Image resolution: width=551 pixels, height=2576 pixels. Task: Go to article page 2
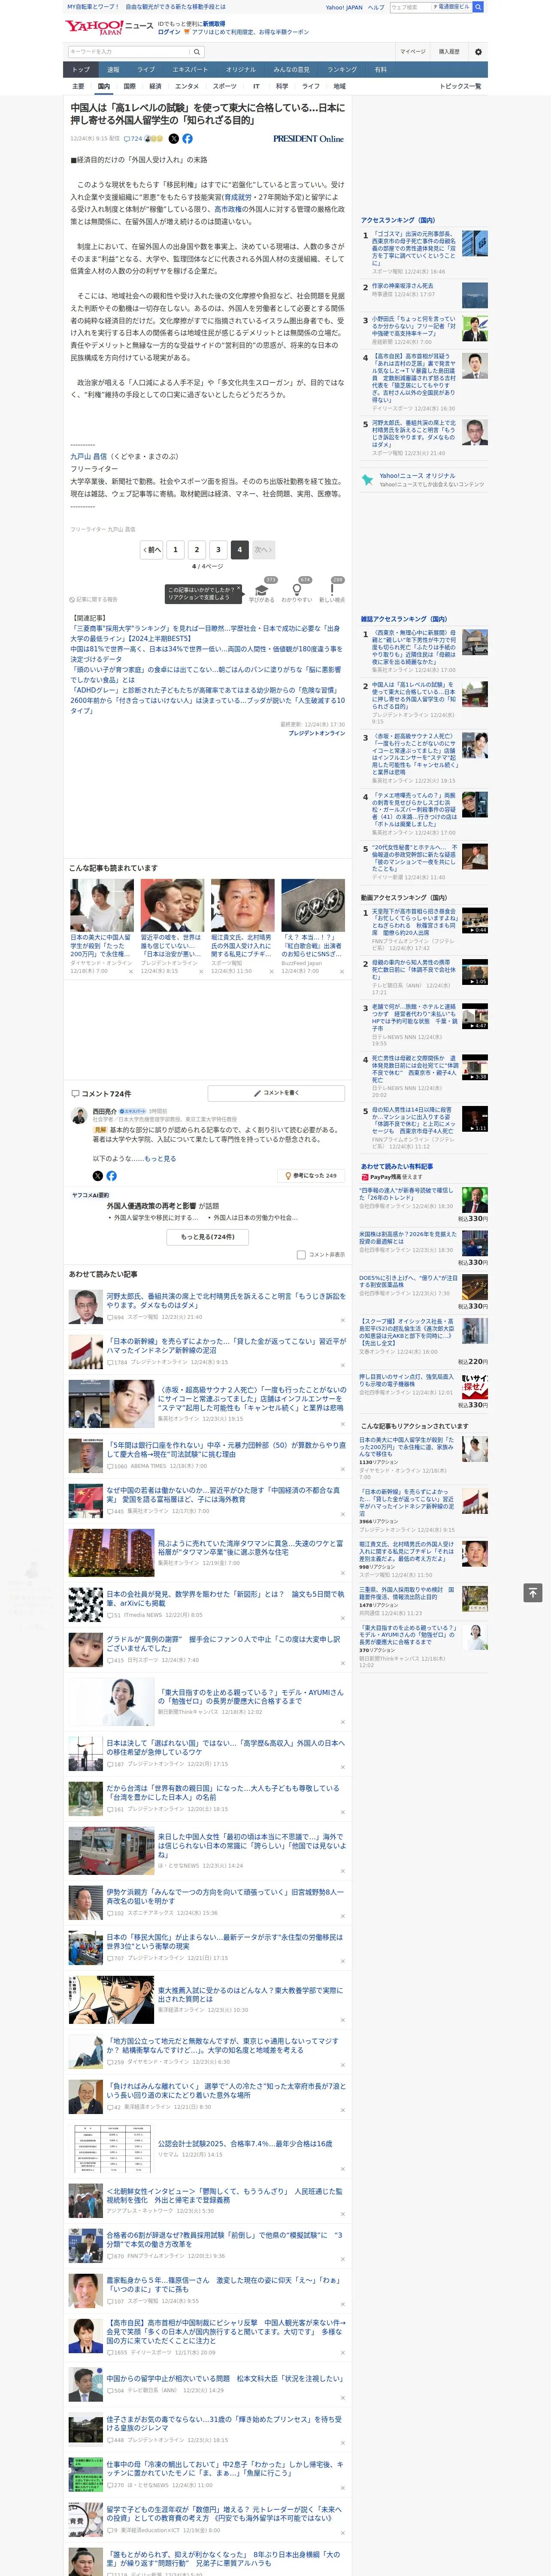(197, 549)
